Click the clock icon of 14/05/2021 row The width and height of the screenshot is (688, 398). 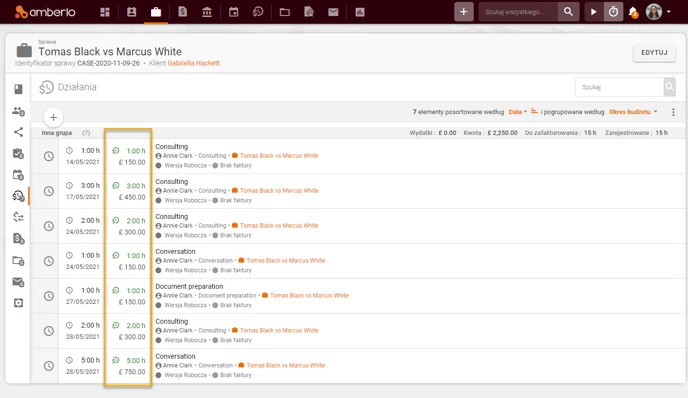tap(49, 156)
